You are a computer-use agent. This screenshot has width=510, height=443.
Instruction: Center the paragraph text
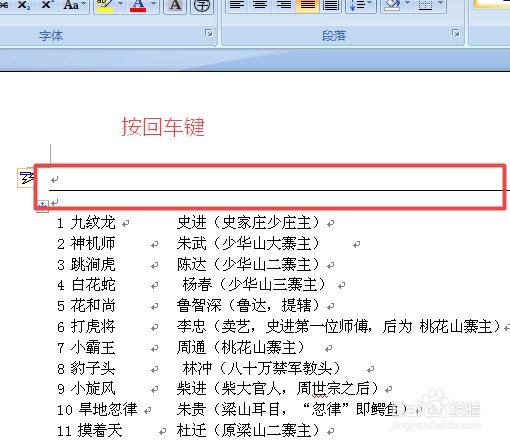click(260, 5)
